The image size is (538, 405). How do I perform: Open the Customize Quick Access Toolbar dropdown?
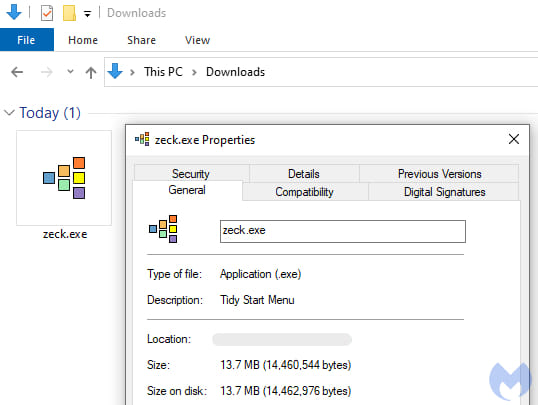point(87,14)
